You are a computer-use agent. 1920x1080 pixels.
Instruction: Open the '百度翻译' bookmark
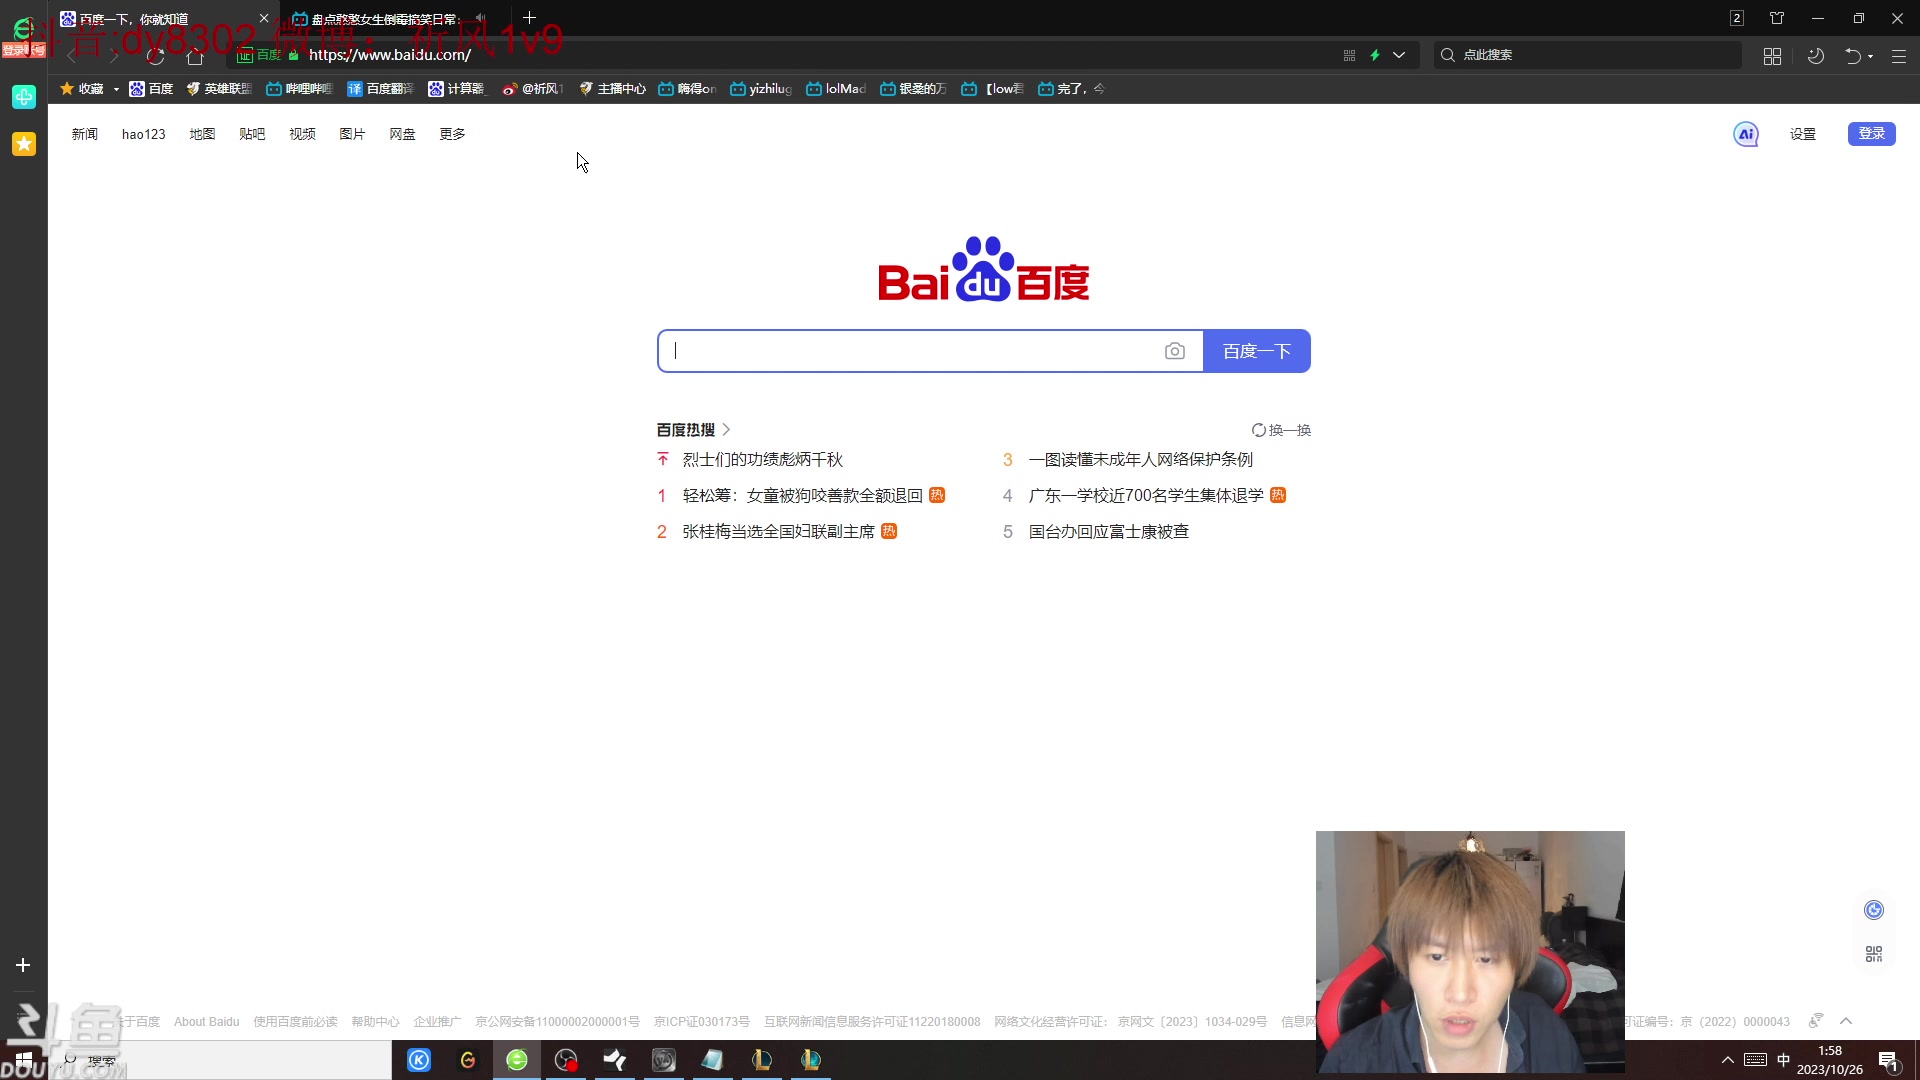[x=380, y=89]
